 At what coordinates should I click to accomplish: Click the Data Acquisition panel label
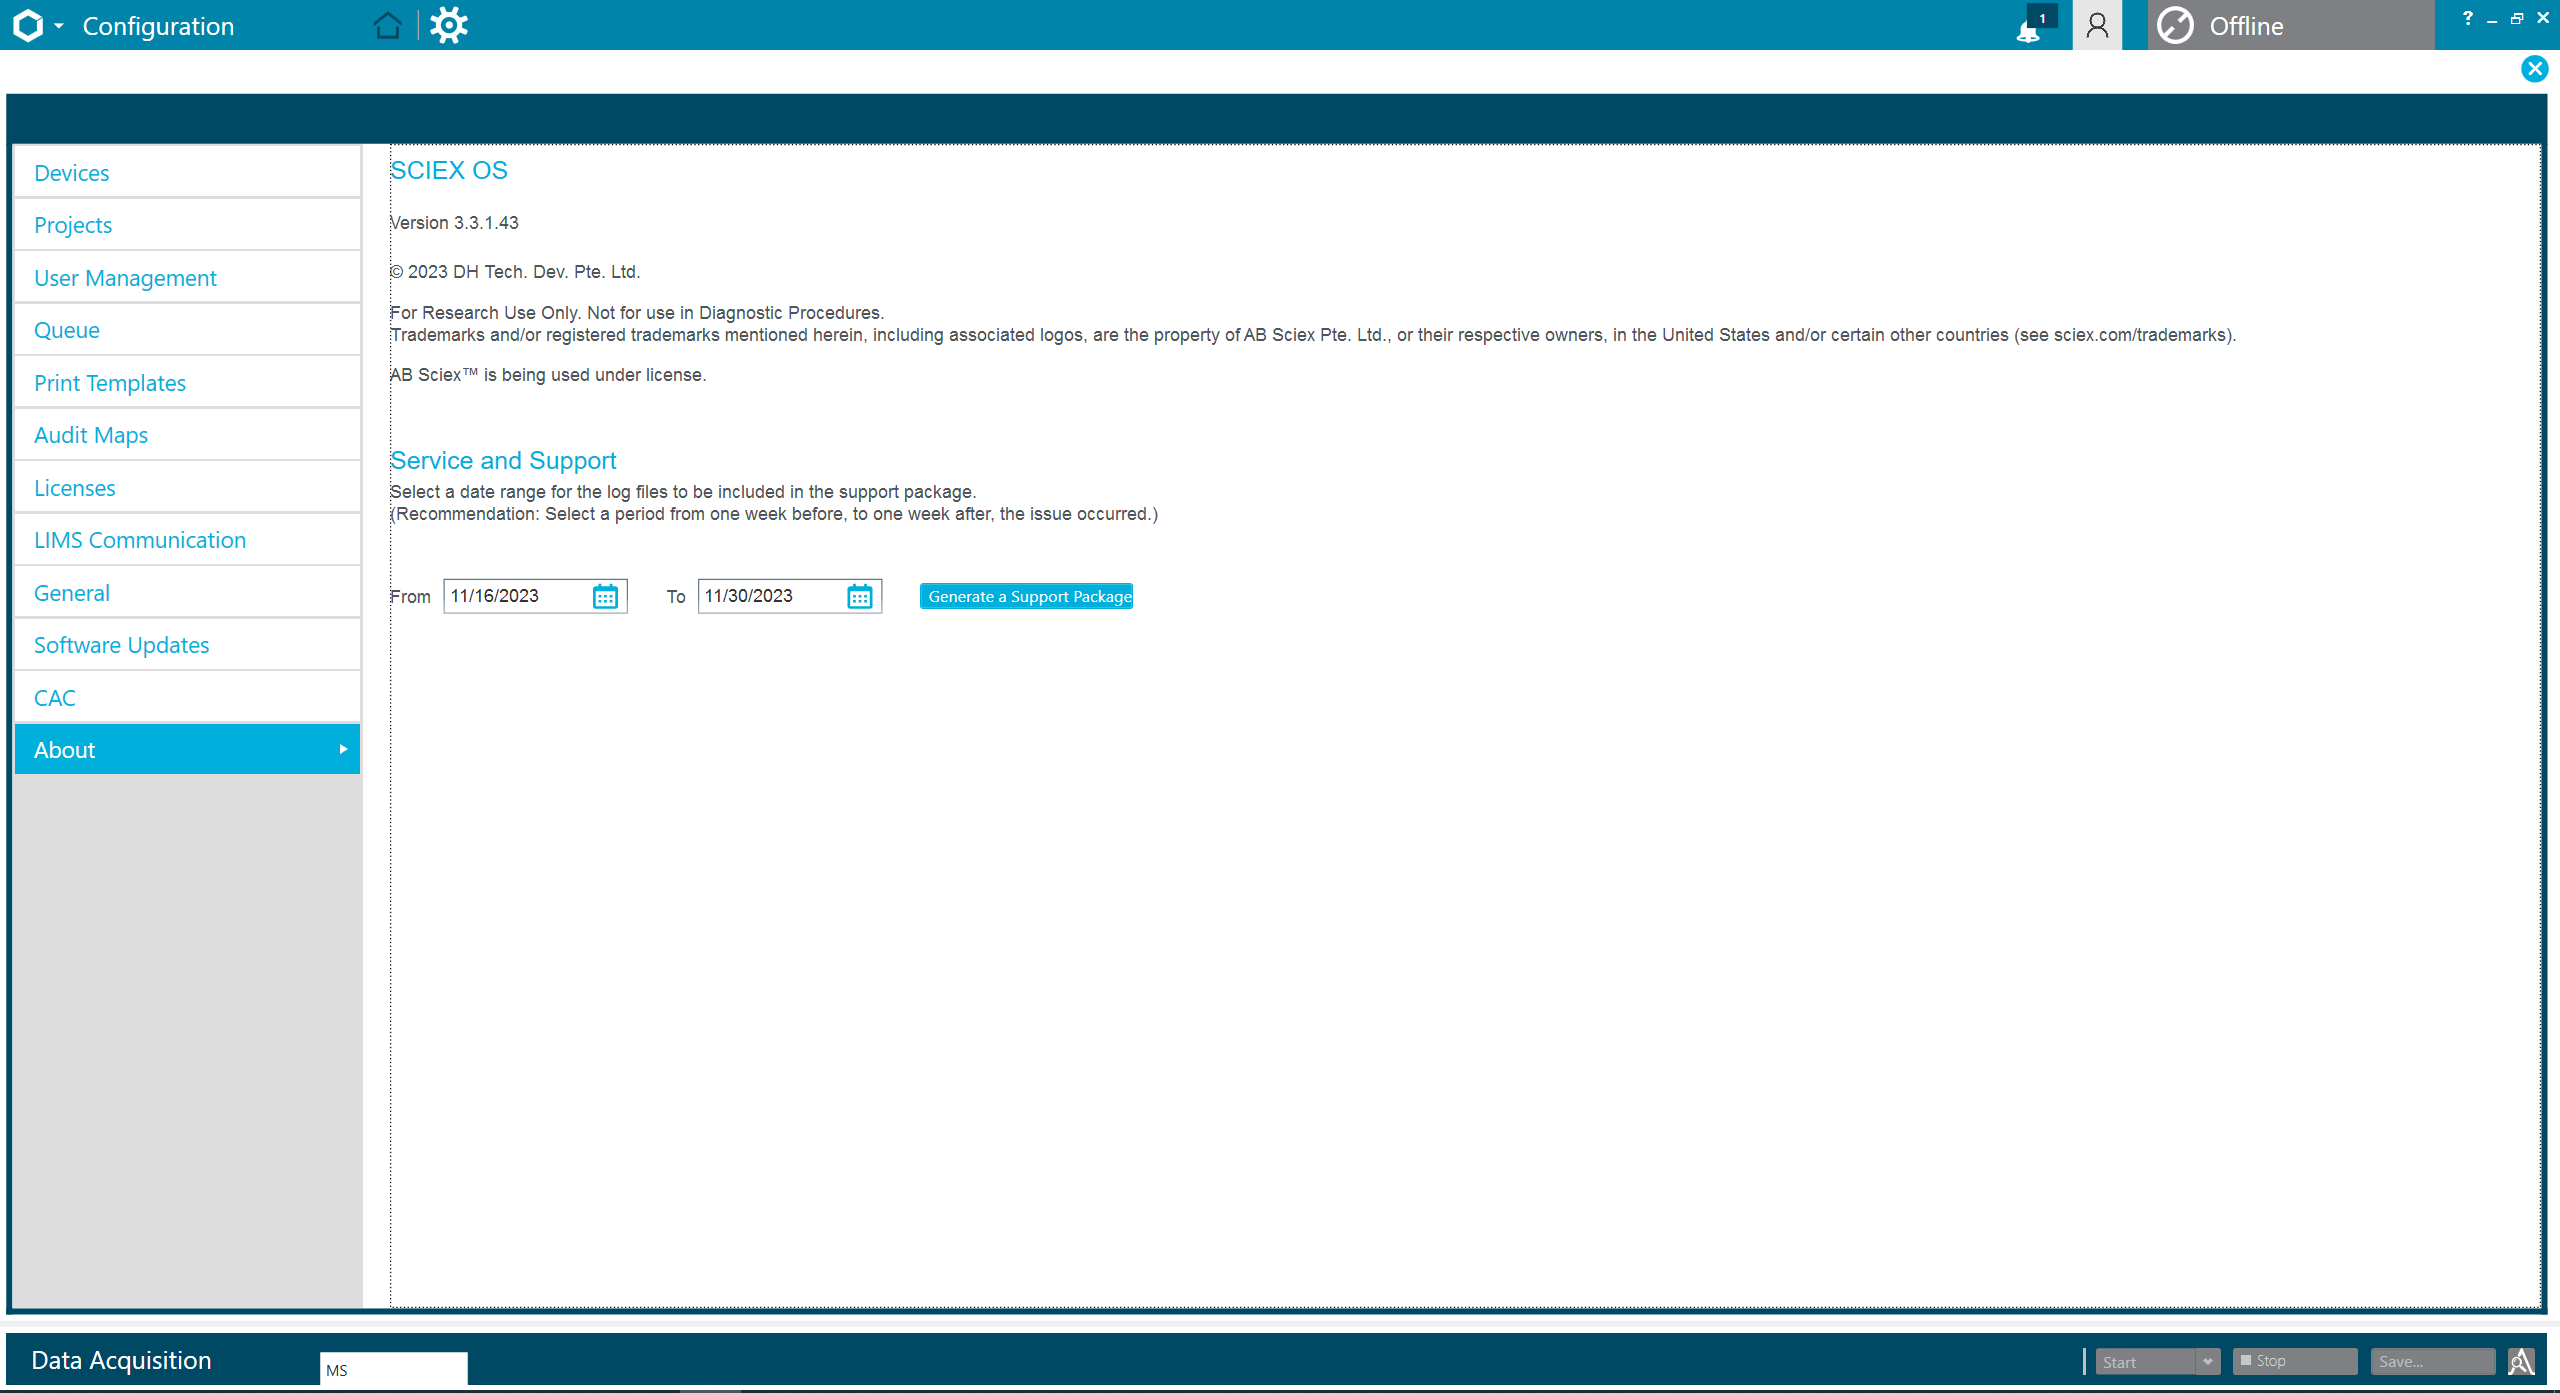[121, 1360]
